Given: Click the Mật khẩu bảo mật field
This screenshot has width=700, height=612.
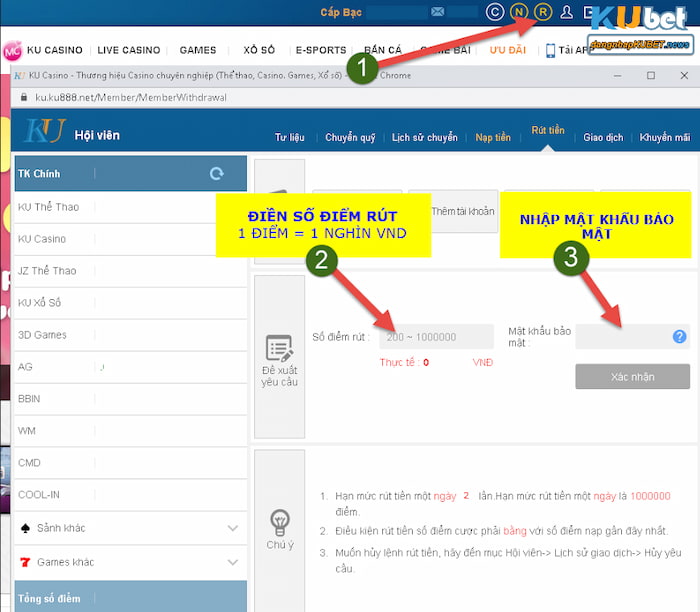Looking at the screenshot, I should tap(632, 337).
